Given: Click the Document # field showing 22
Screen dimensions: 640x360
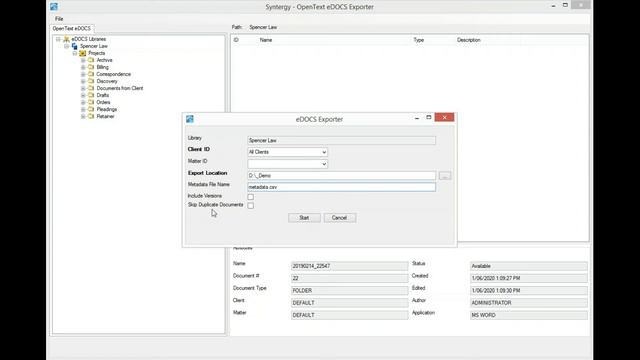Looking at the screenshot, I should tap(349, 278).
